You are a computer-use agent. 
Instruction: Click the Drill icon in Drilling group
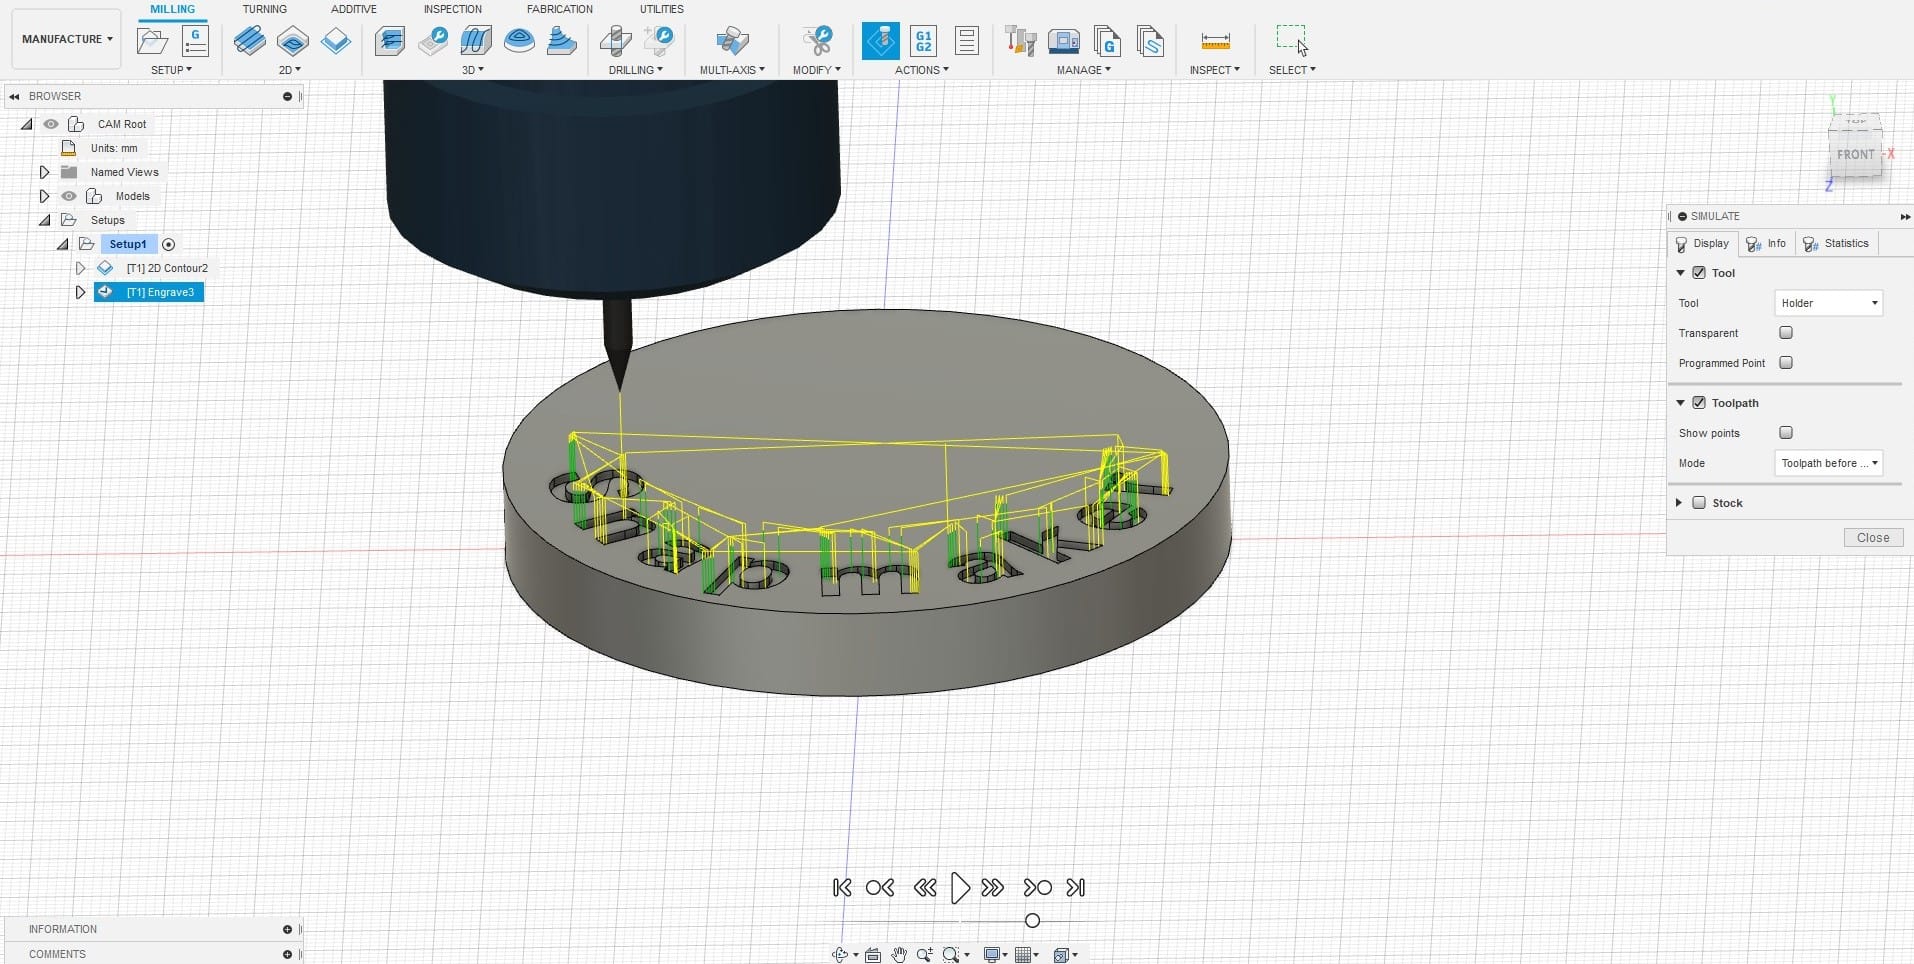tap(617, 41)
